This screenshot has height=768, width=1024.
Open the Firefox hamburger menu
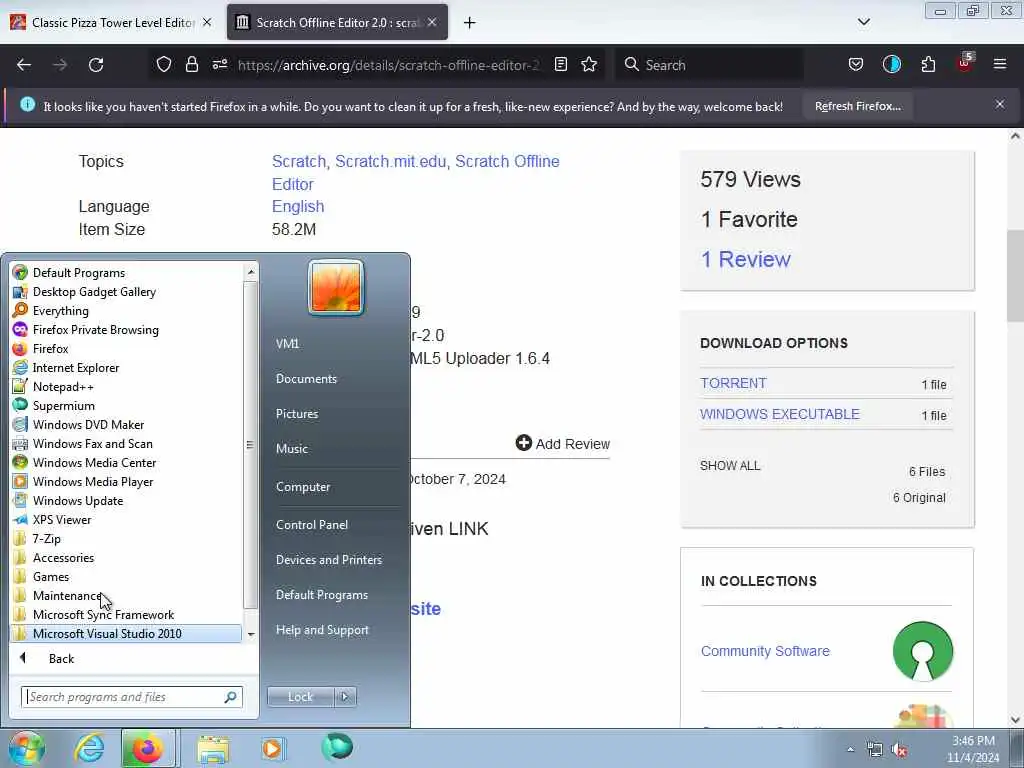click(1000, 64)
